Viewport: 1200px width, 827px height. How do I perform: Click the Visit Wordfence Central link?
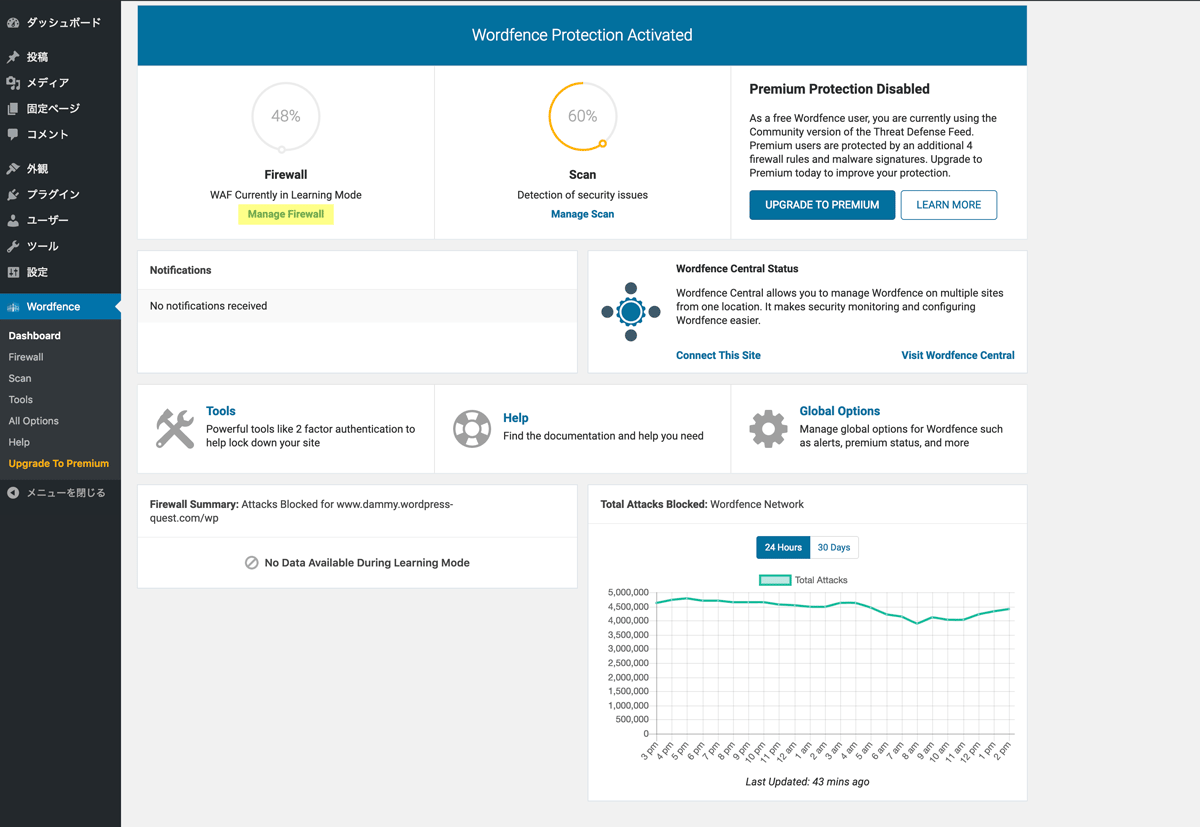(958, 355)
